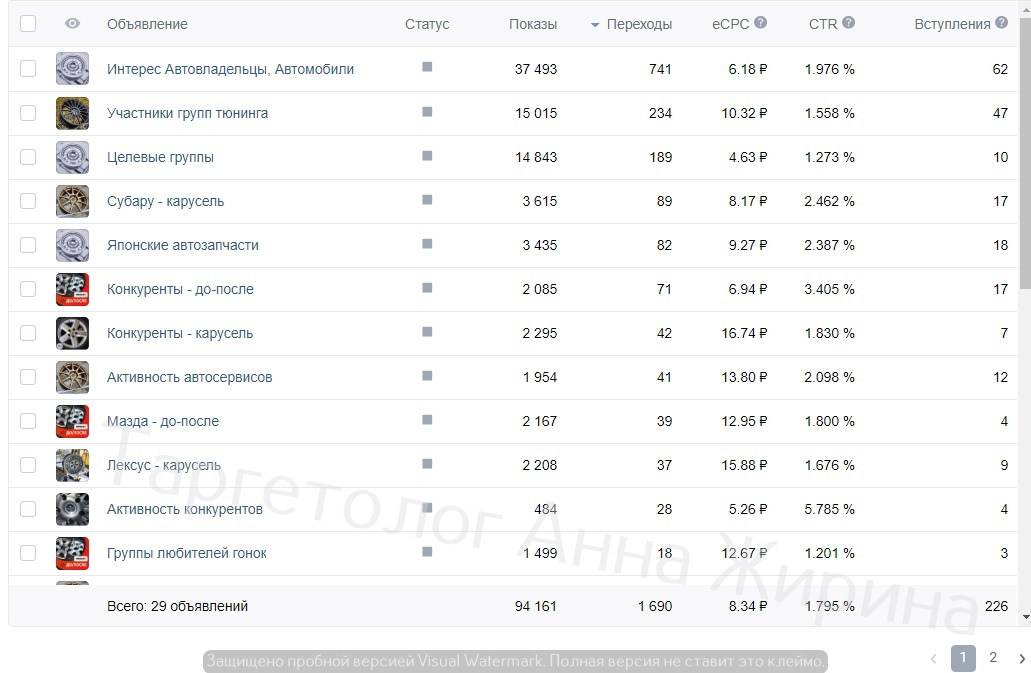This screenshot has width=1031, height=673.
Task: Open the Целевые группы ad link
Action: (x=160, y=157)
